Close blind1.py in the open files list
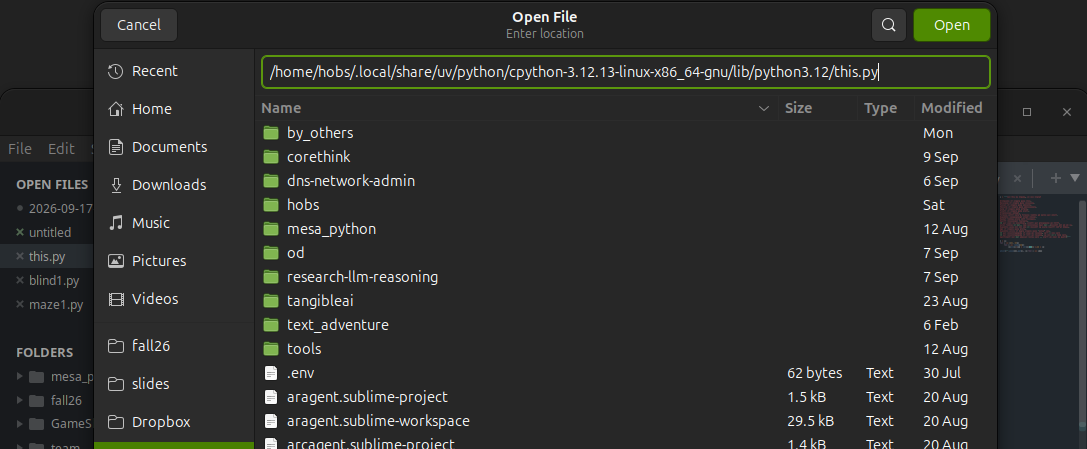The width and height of the screenshot is (1087, 449). pos(20,281)
